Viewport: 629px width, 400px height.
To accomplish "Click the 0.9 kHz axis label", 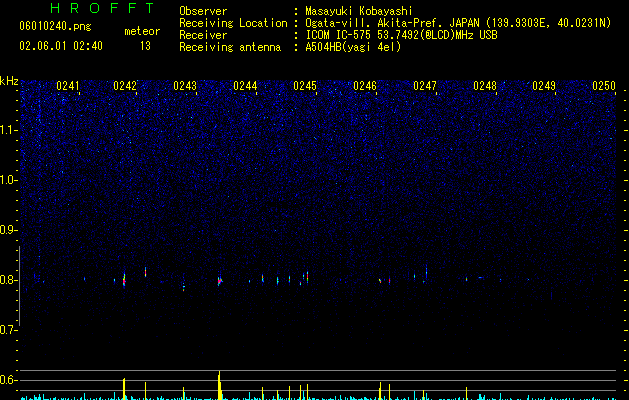I will [x=9, y=230].
